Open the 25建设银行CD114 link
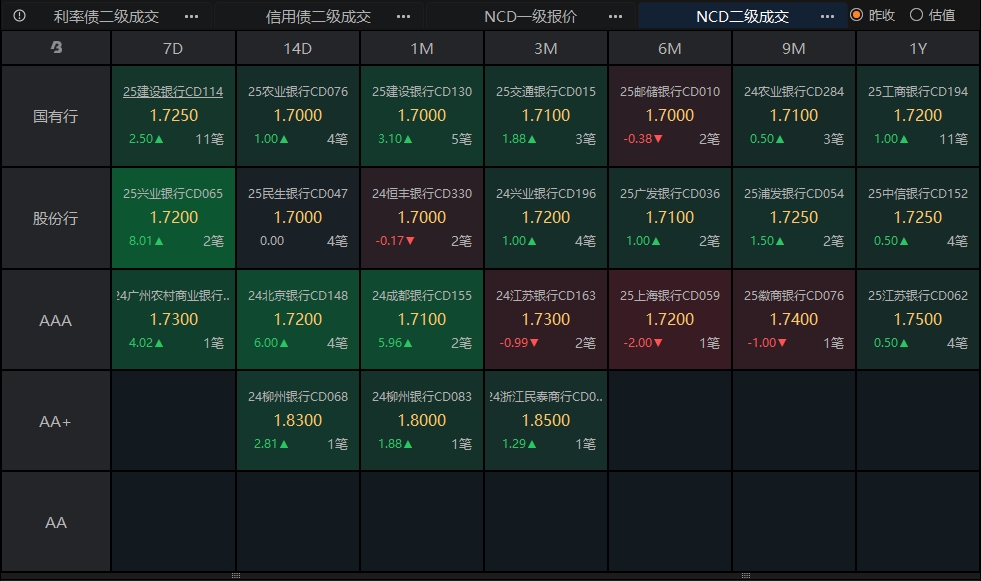This screenshot has width=981, height=581. point(173,91)
